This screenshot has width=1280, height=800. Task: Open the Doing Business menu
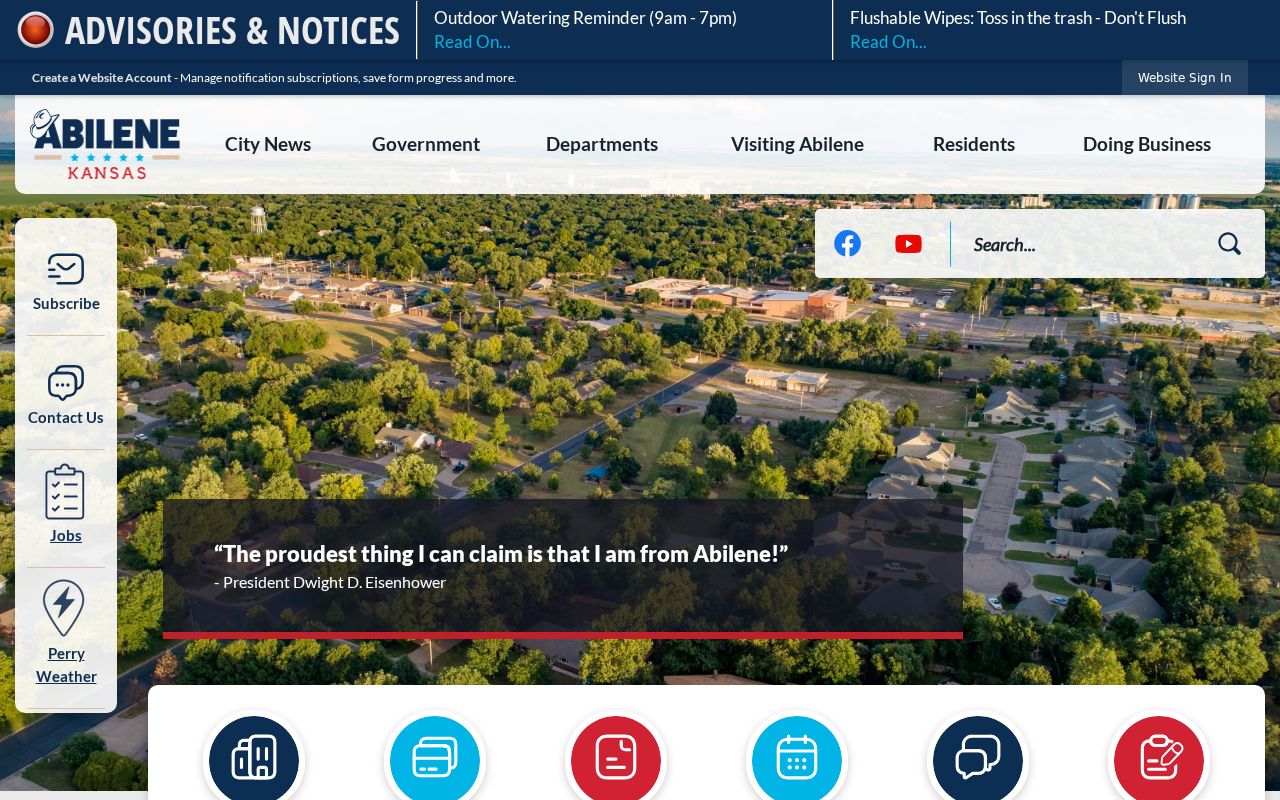click(1147, 144)
